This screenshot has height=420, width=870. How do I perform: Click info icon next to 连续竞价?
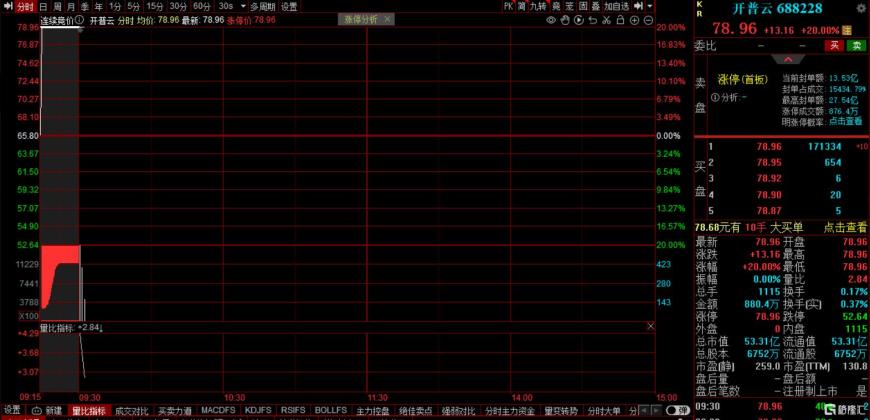click(x=82, y=19)
